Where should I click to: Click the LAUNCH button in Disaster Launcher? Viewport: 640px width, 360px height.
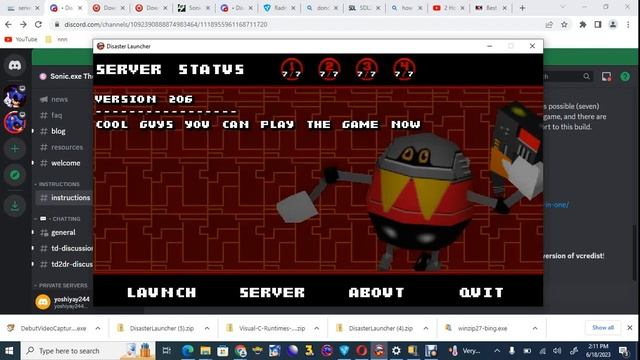(162, 292)
